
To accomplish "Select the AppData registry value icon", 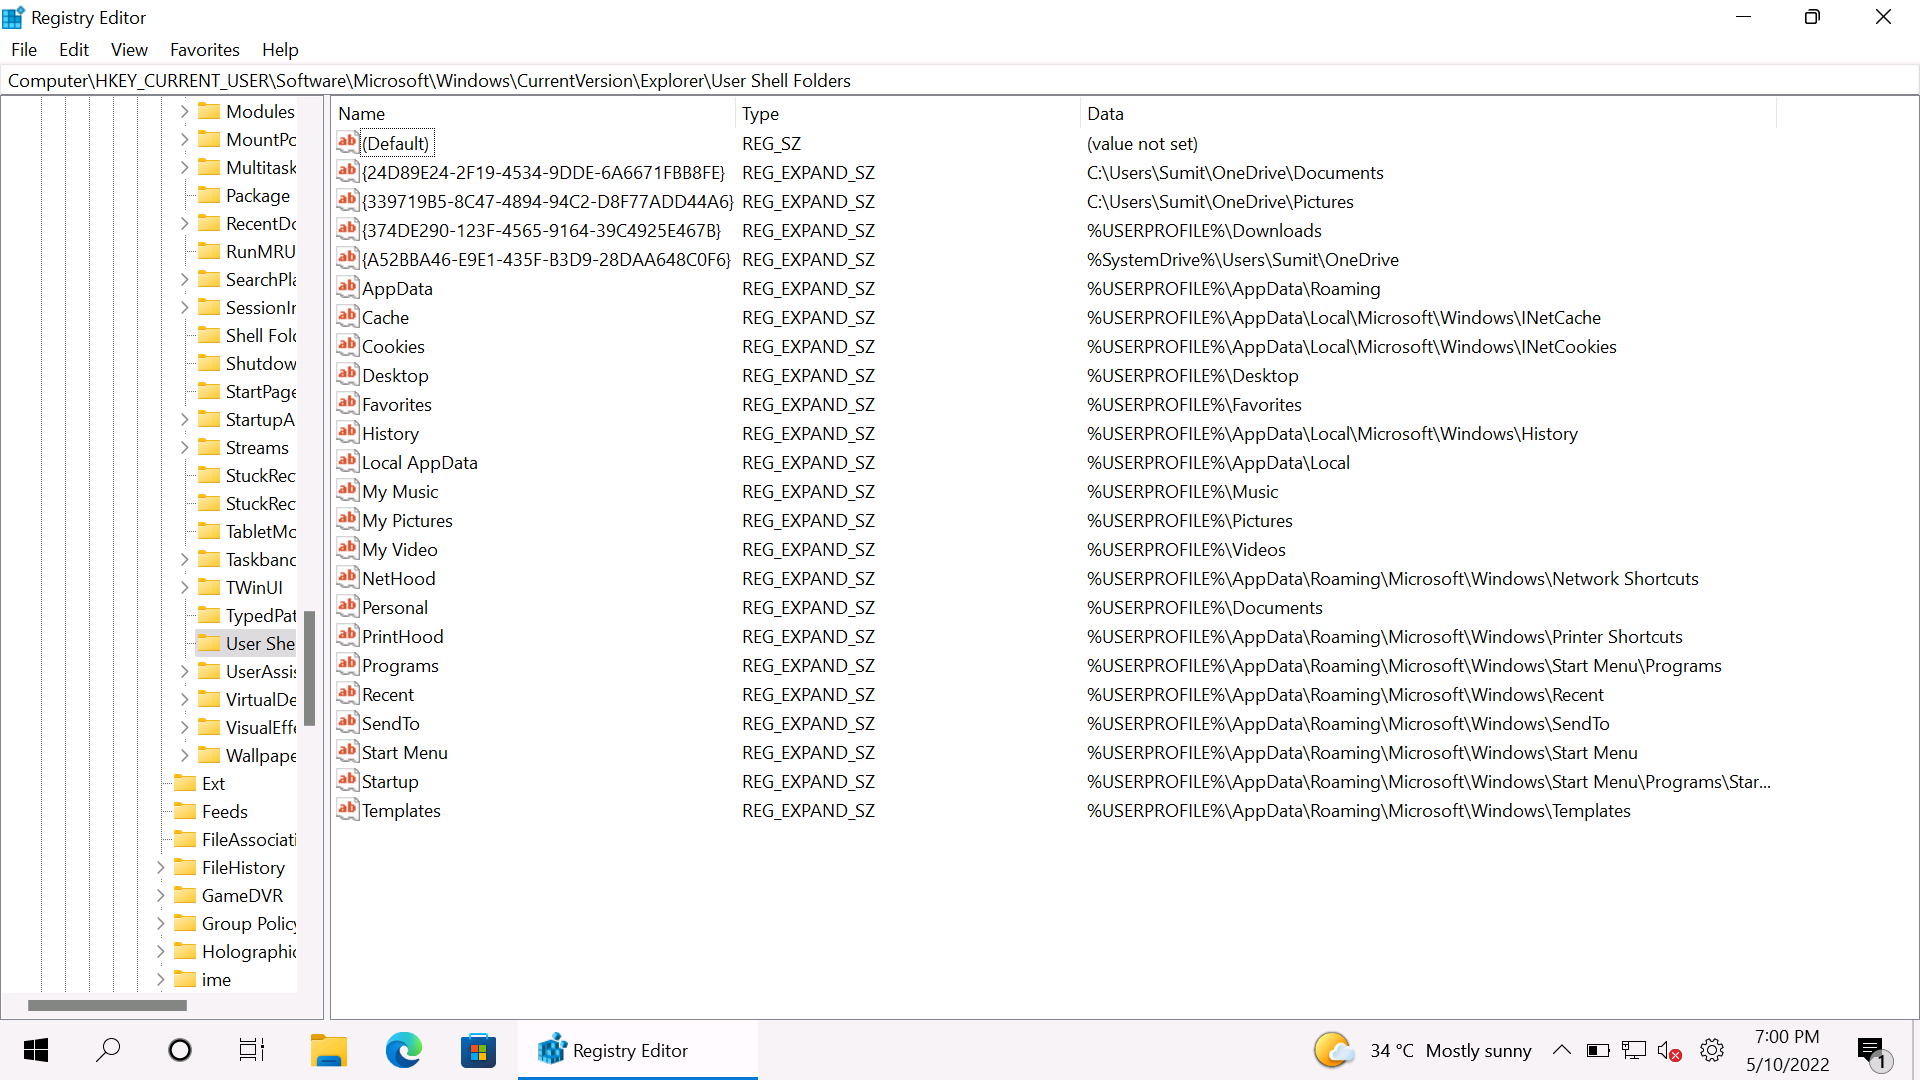I will pyautogui.click(x=348, y=288).
